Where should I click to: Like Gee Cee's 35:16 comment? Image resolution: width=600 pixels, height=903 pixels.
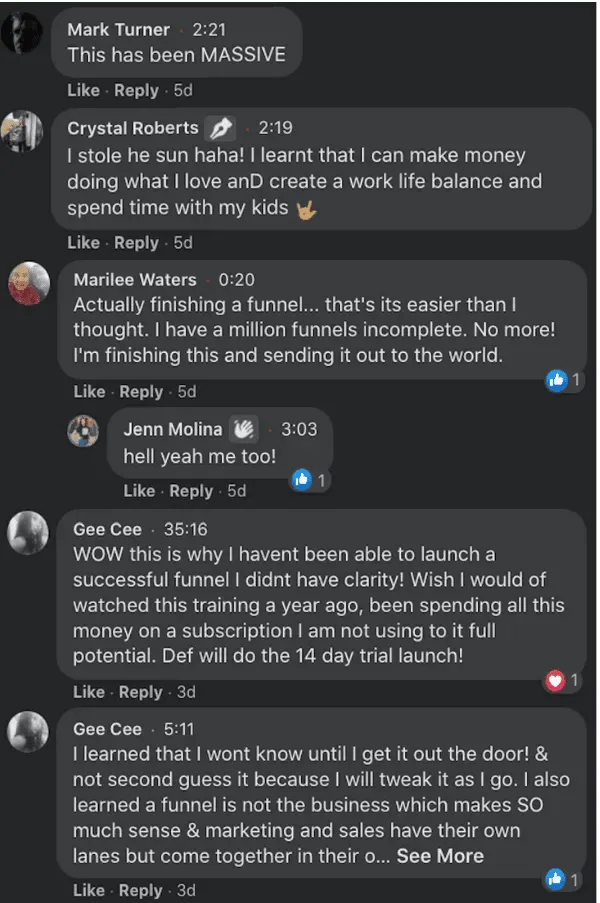[x=89, y=692]
